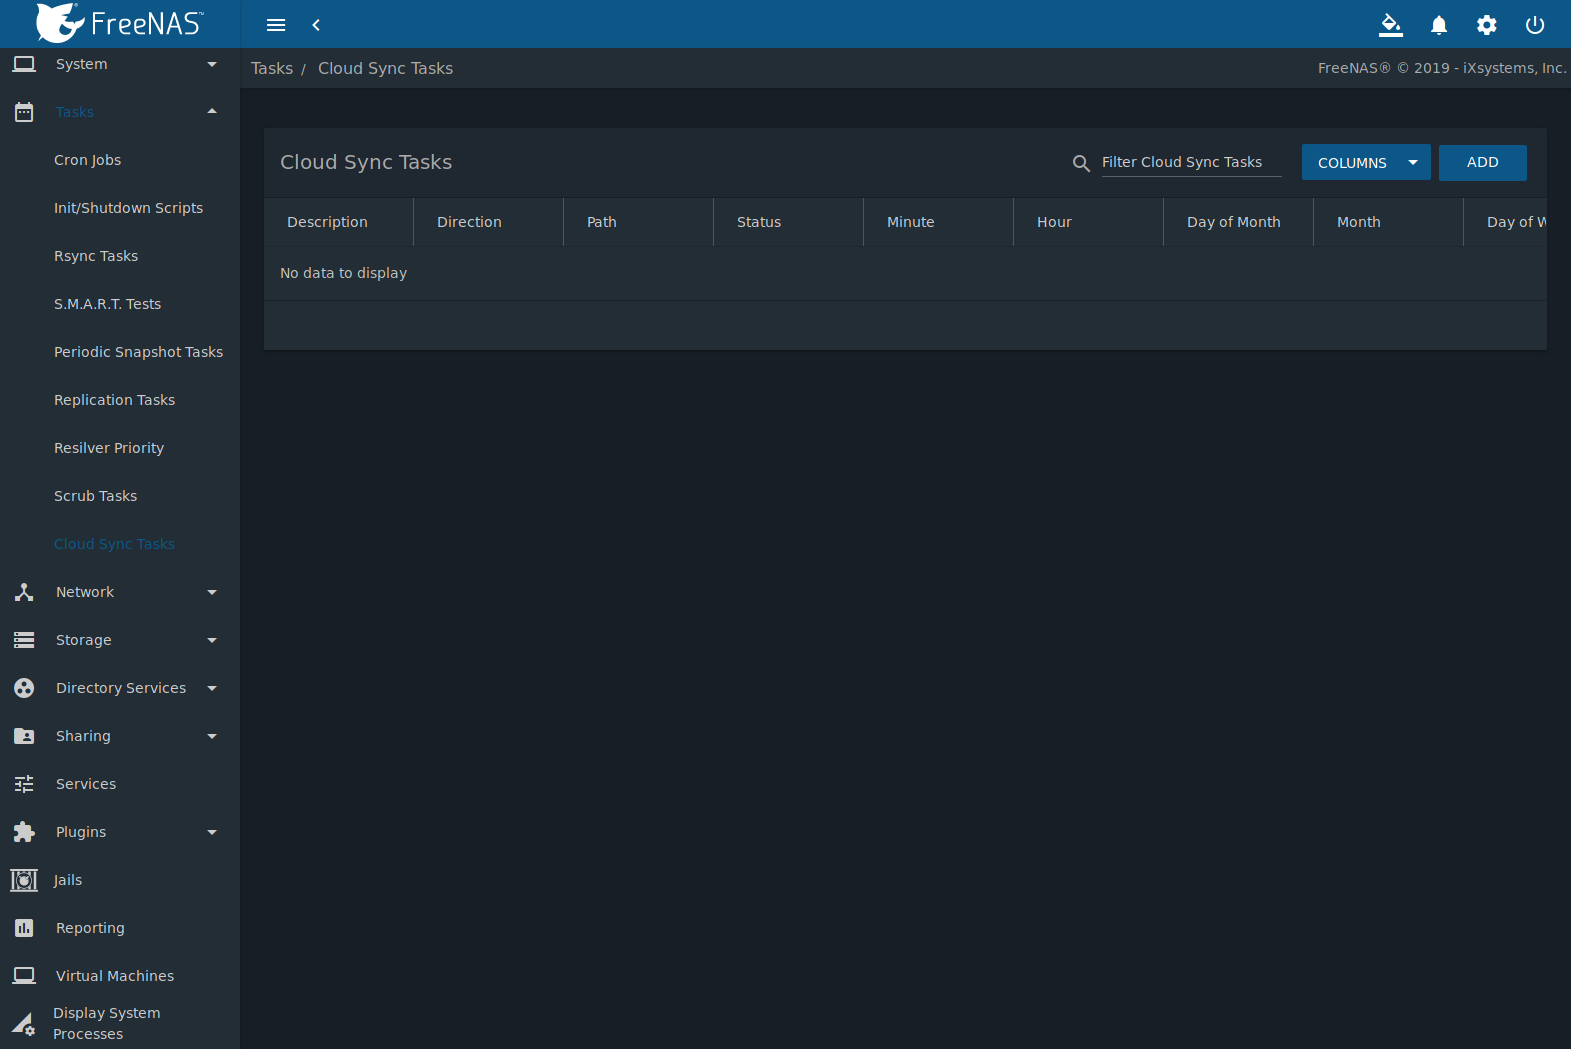The width and height of the screenshot is (1571, 1049).
Task: Click the Storage disks icon
Action: 24,640
